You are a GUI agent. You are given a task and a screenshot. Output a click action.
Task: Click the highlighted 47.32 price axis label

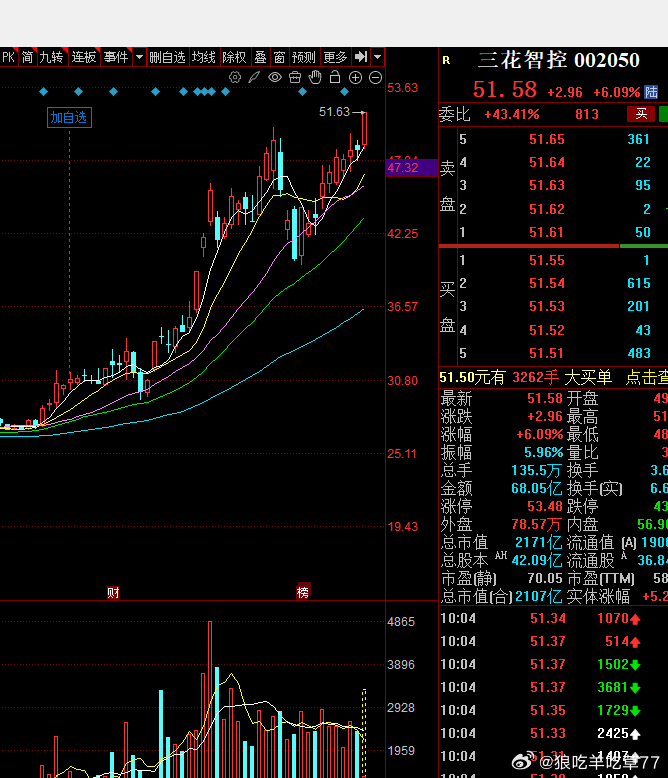pos(411,168)
